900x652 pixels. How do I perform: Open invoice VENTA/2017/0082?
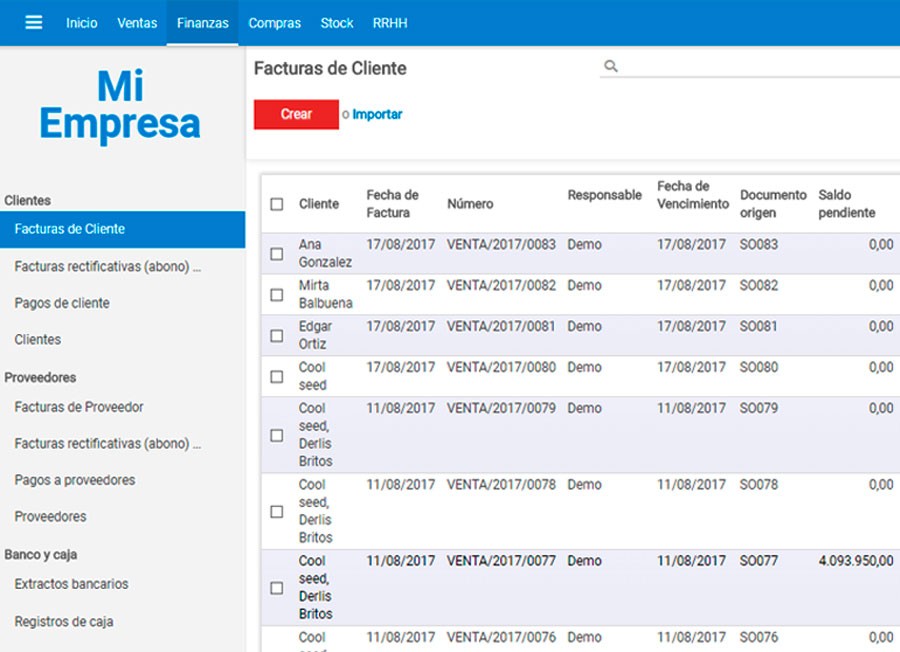coord(501,285)
